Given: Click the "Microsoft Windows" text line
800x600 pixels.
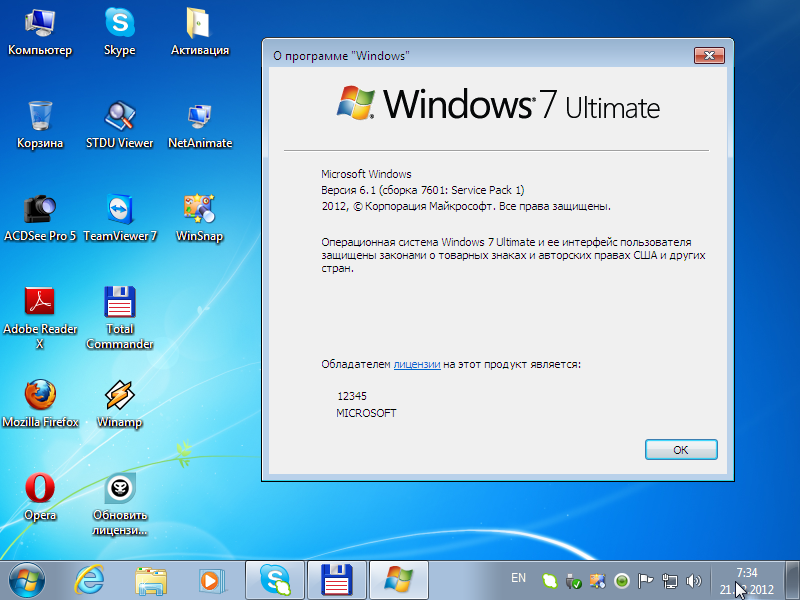Looking at the screenshot, I should 366,174.
